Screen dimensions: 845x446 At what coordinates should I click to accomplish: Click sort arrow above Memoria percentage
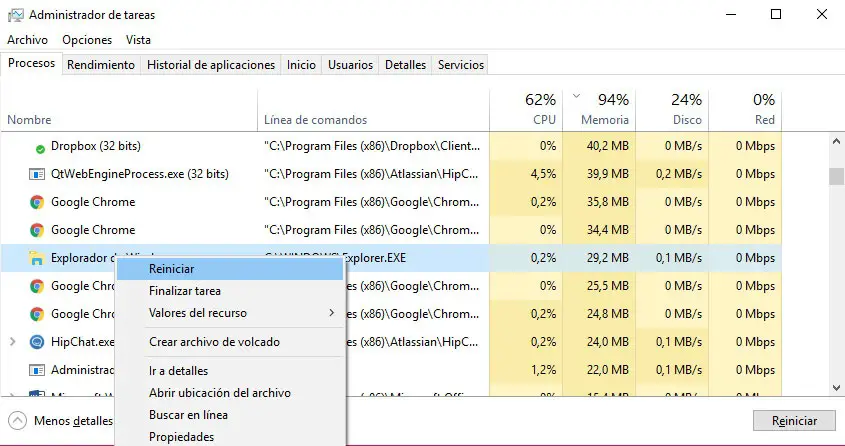[x=577, y=96]
